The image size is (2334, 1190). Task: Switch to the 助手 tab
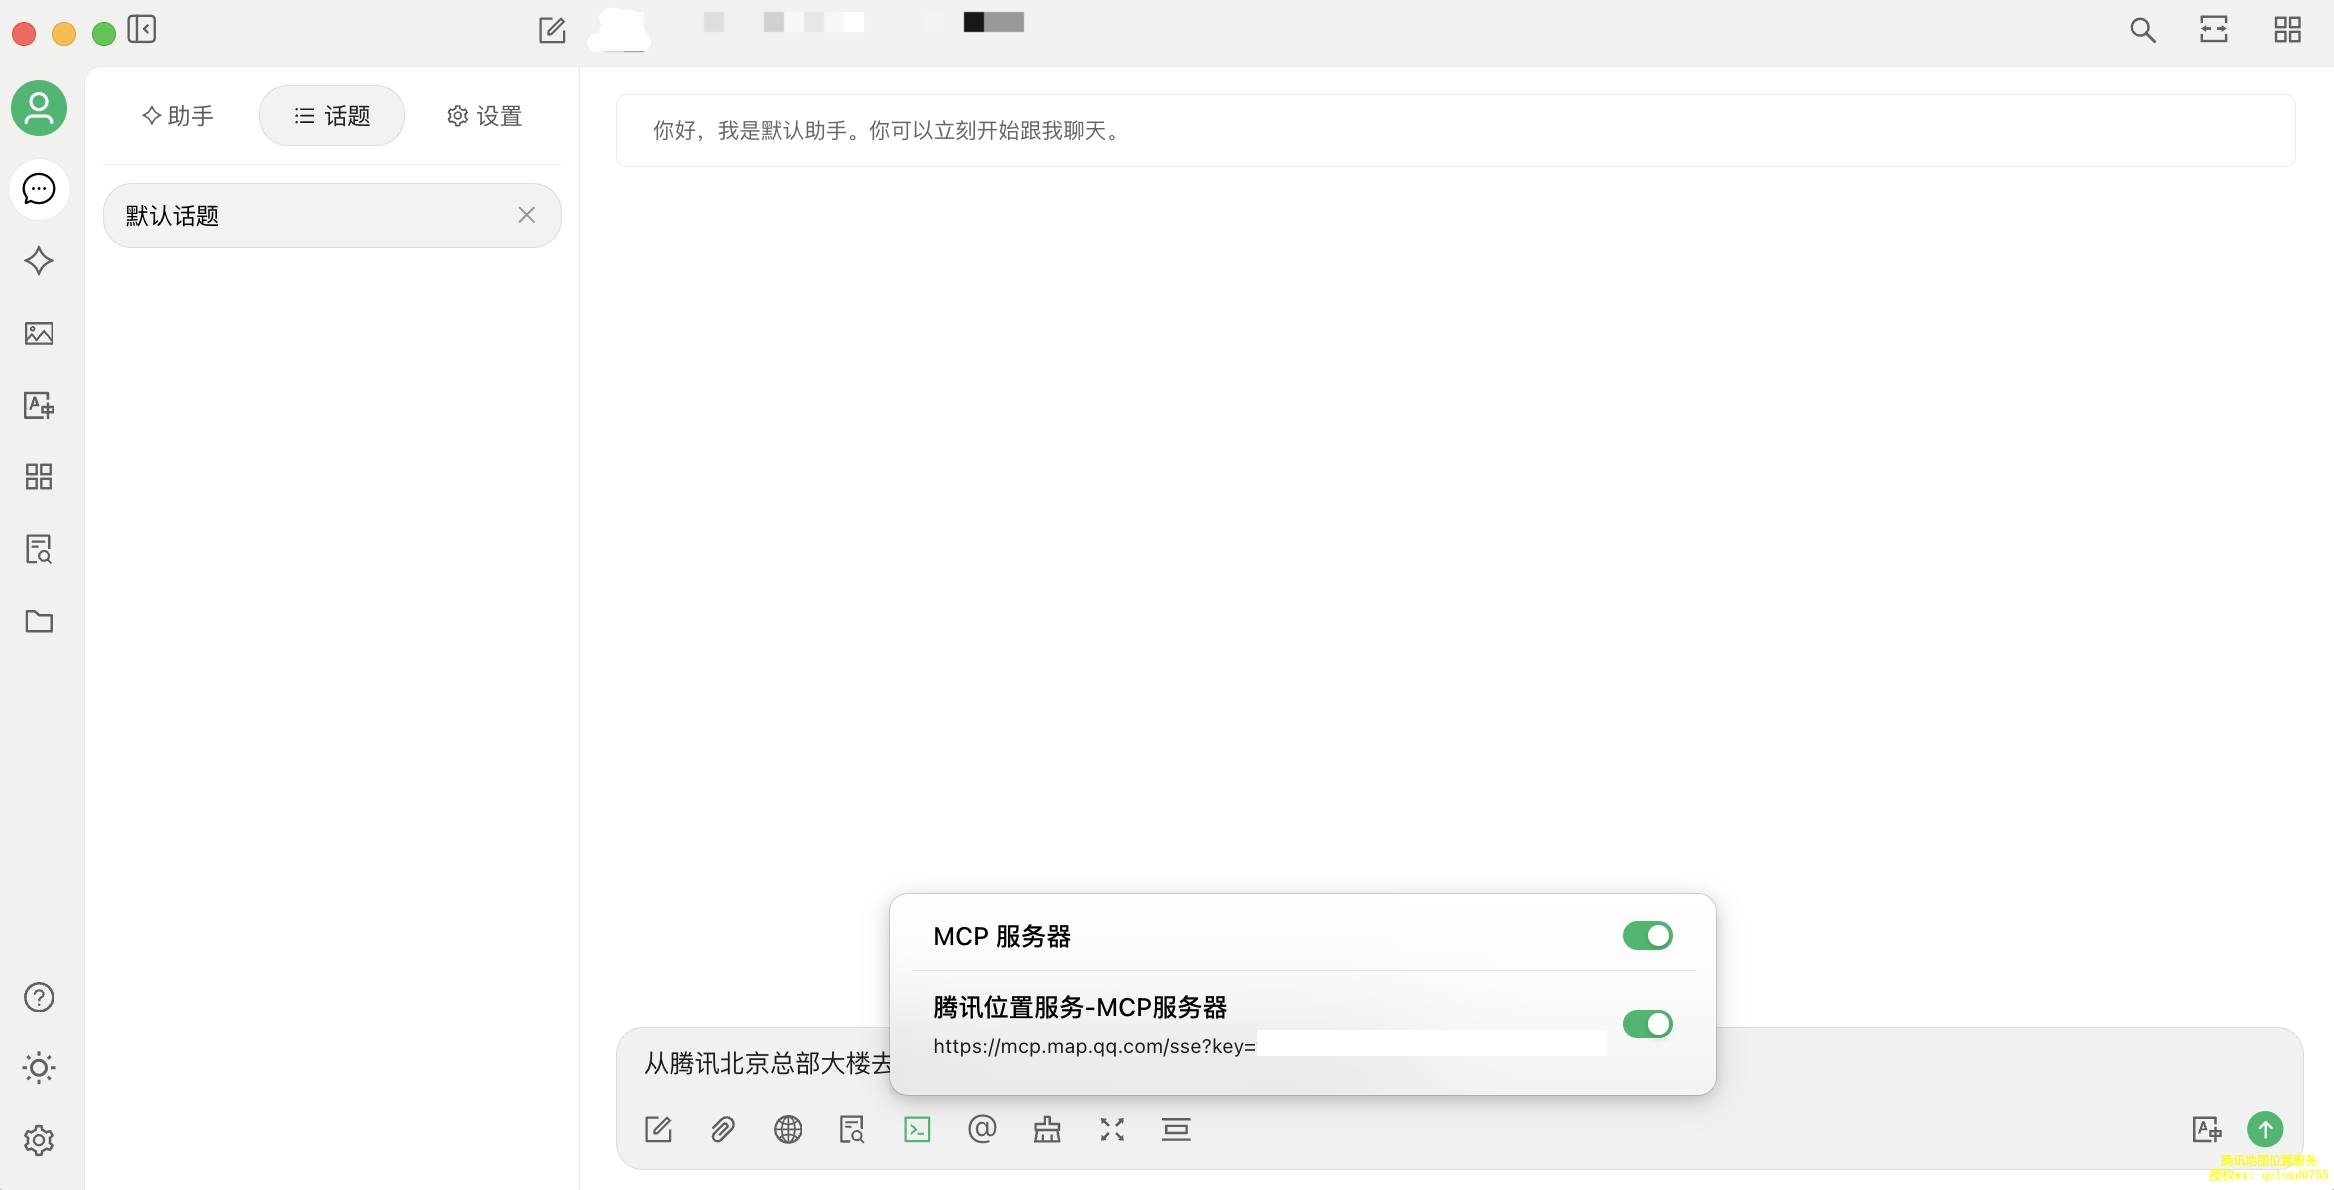pos(178,116)
